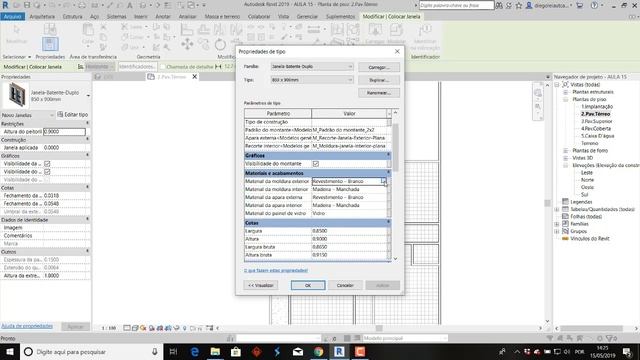Click the Duplicar... button
Image resolution: width=640 pixels, height=360 pixels.
tap(379, 80)
